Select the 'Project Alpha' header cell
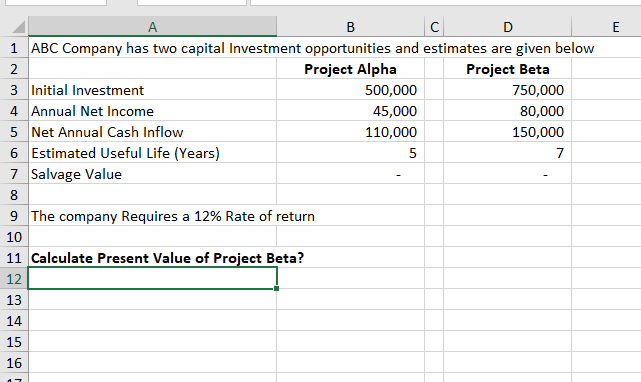641x382 pixels. pyautogui.click(x=350, y=69)
